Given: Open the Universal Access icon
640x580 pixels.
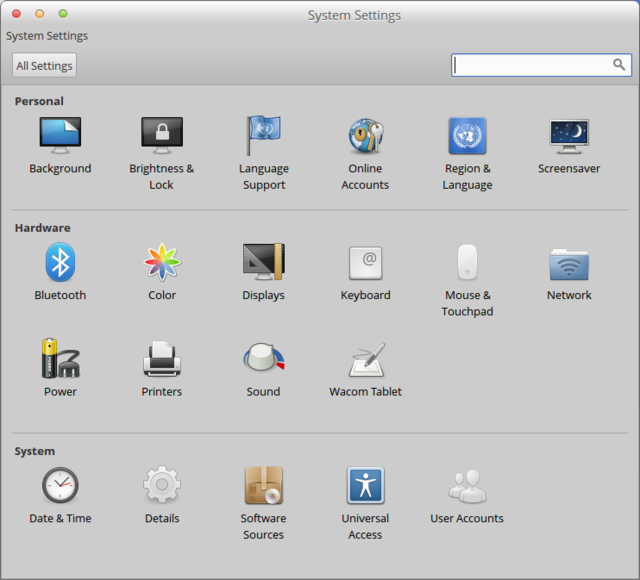Looking at the screenshot, I should click(366, 485).
